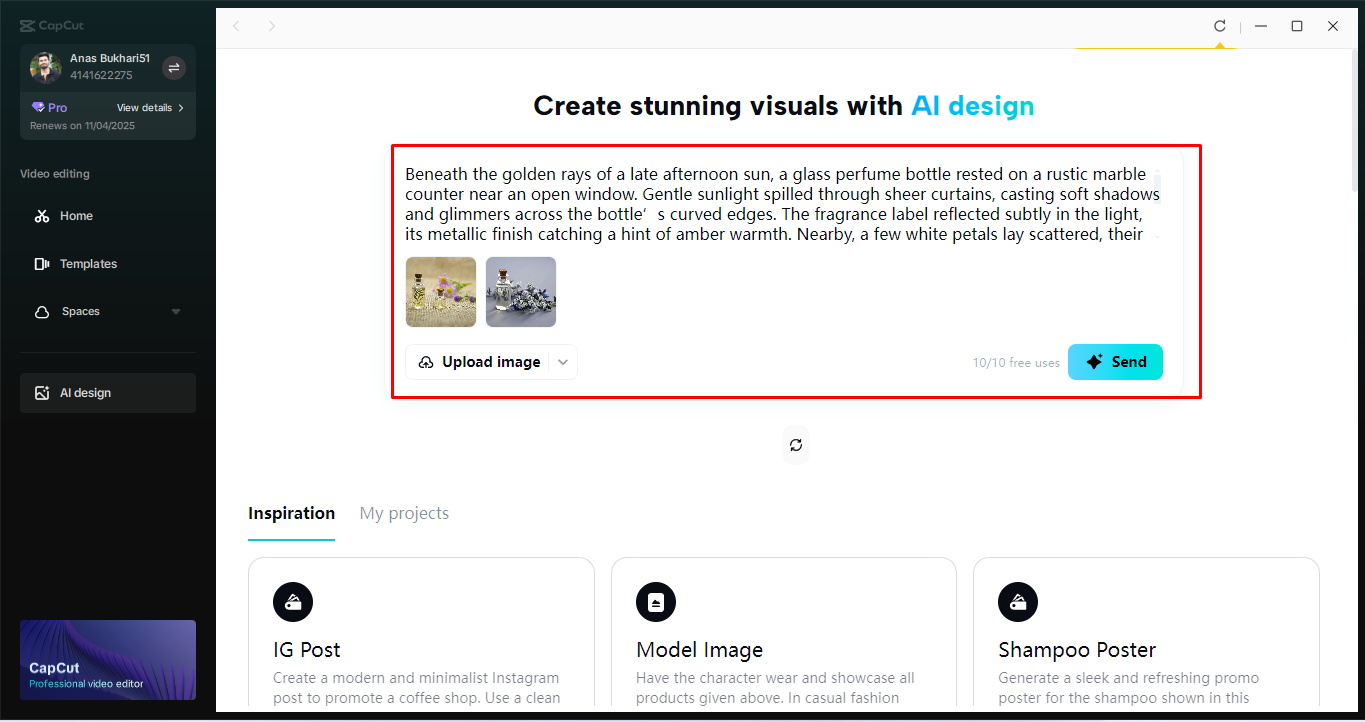The image size is (1365, 722).
Task: Click the Send button to generate
Action: [1115, 361]
